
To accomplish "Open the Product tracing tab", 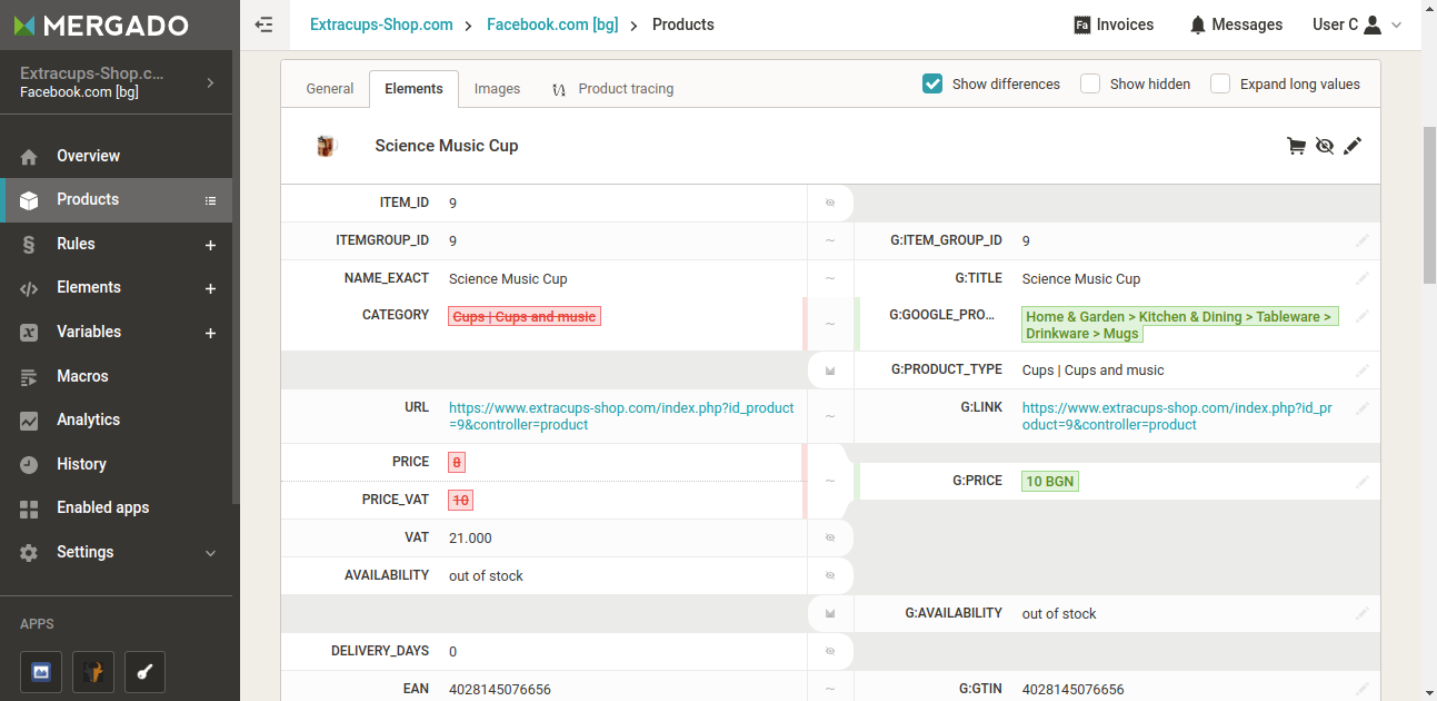I will point(625,88).
